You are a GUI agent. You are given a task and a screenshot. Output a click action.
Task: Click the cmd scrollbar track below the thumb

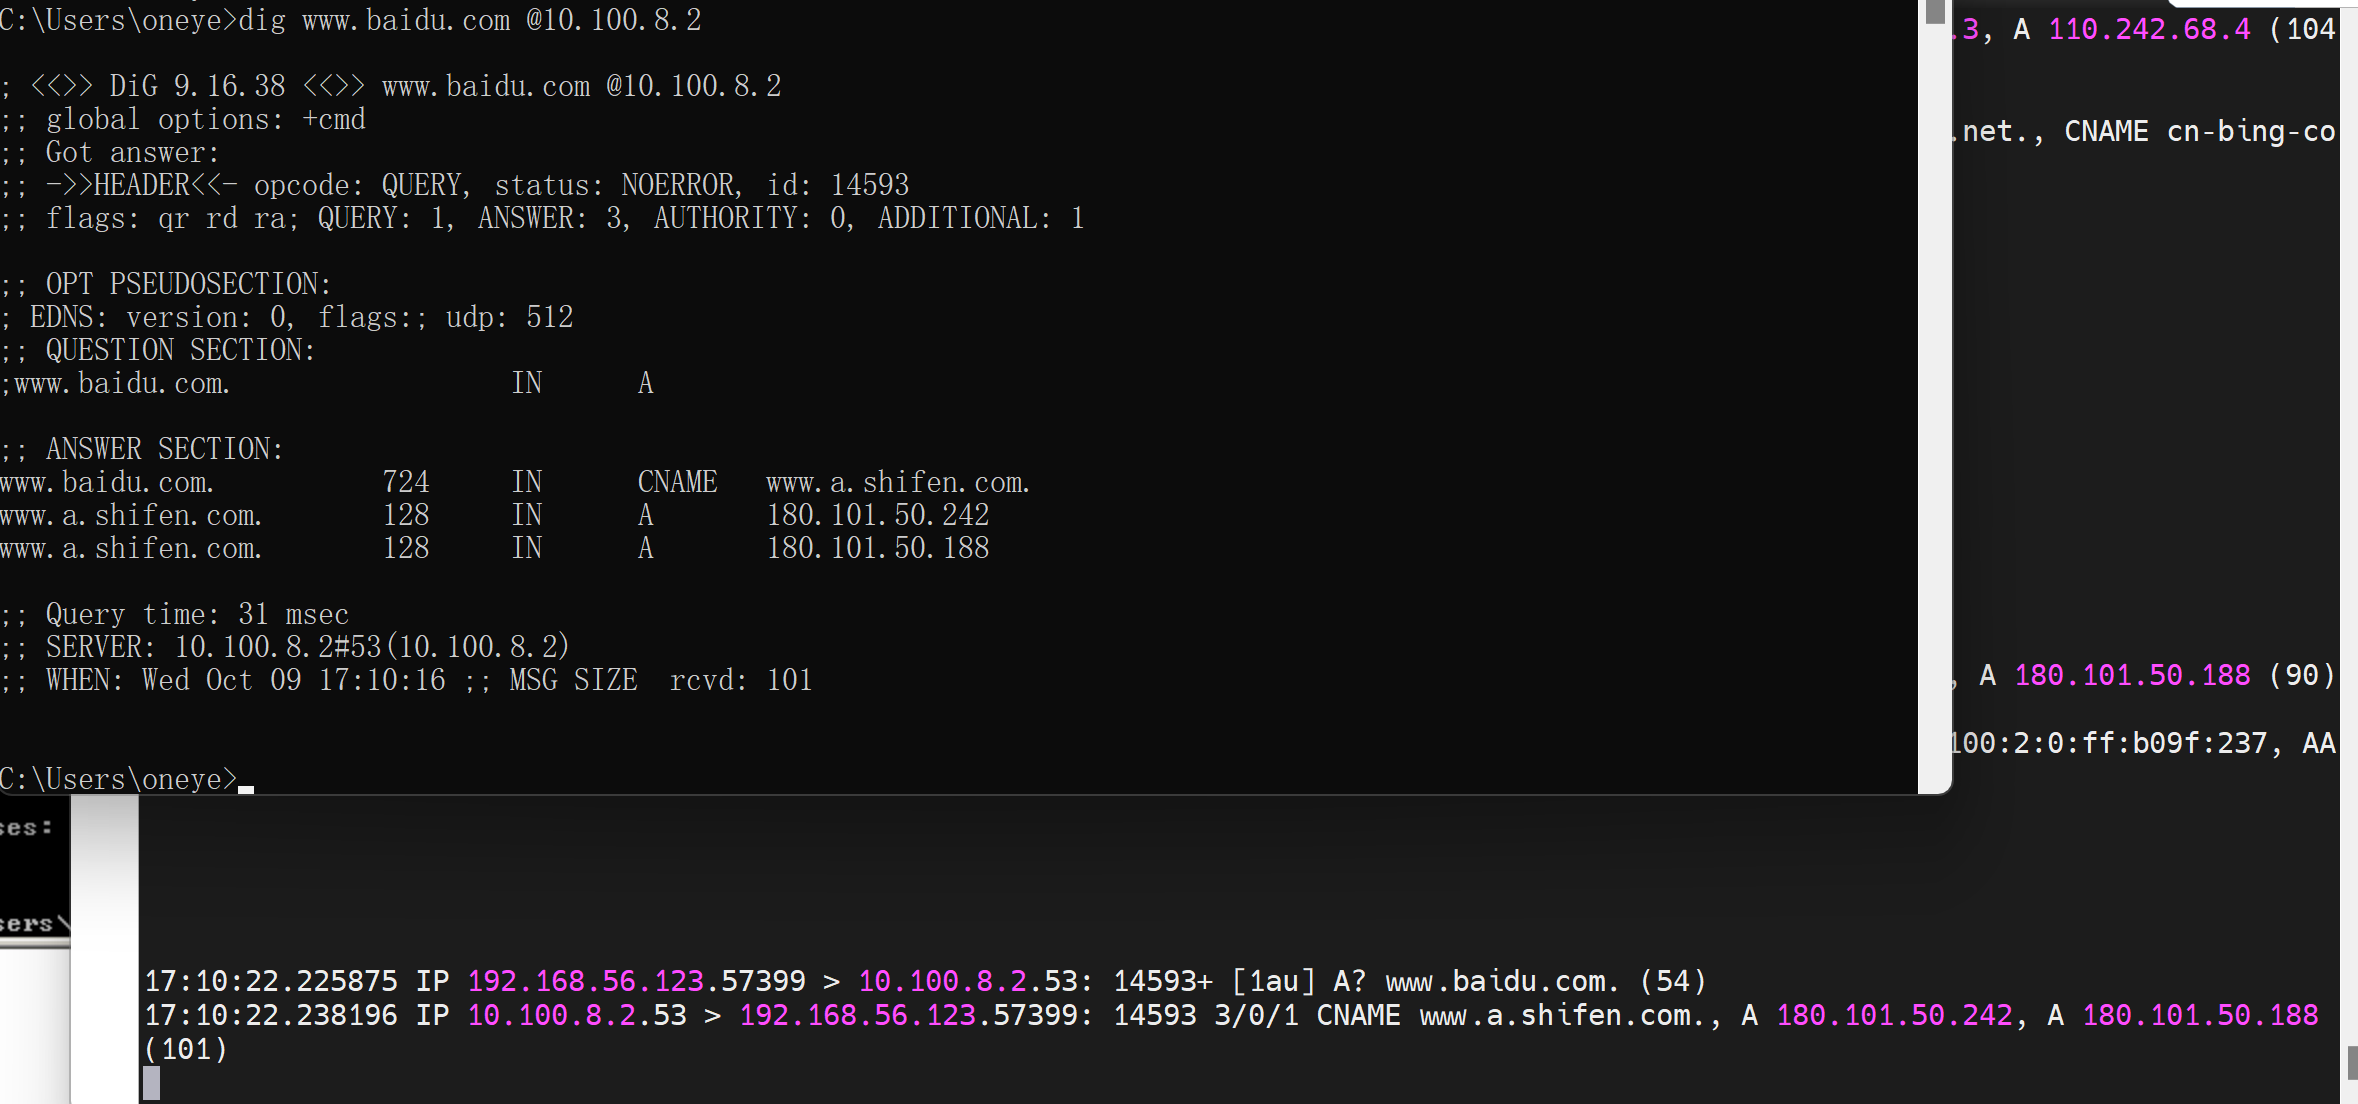pos(1934,400)
